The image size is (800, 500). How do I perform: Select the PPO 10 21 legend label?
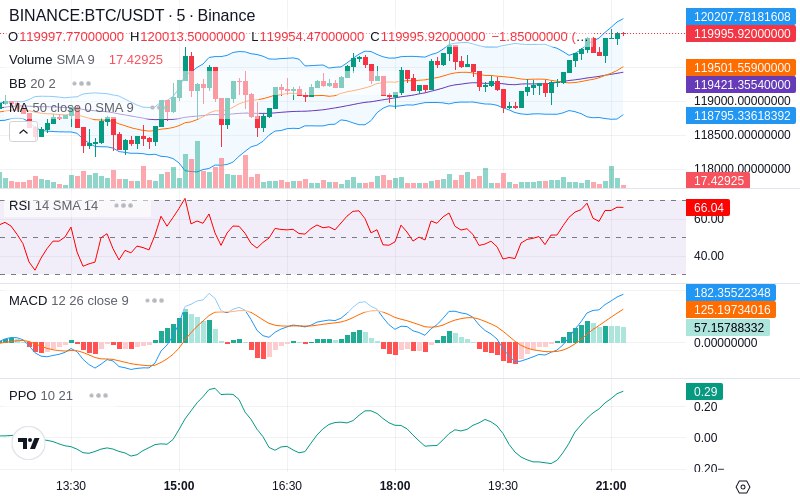41,395
